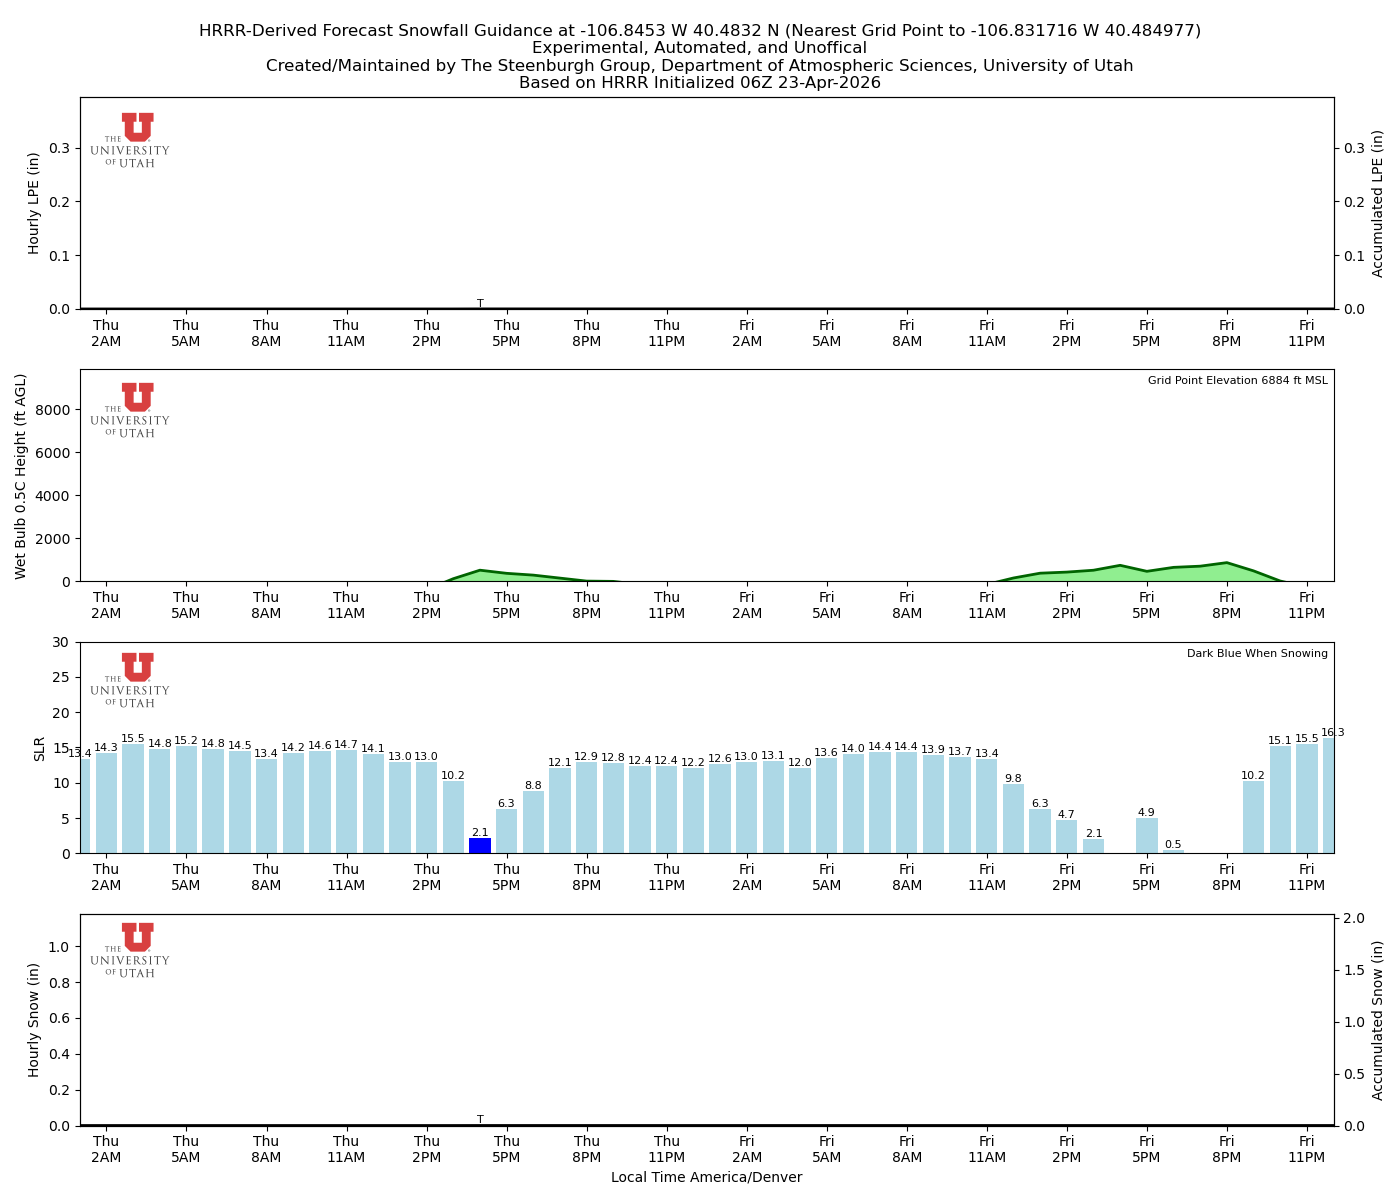The height and width of the screenshot is (1200, 1400).
Task: Click the Local Time America/Denver axis label
Action: (708, 1177)
